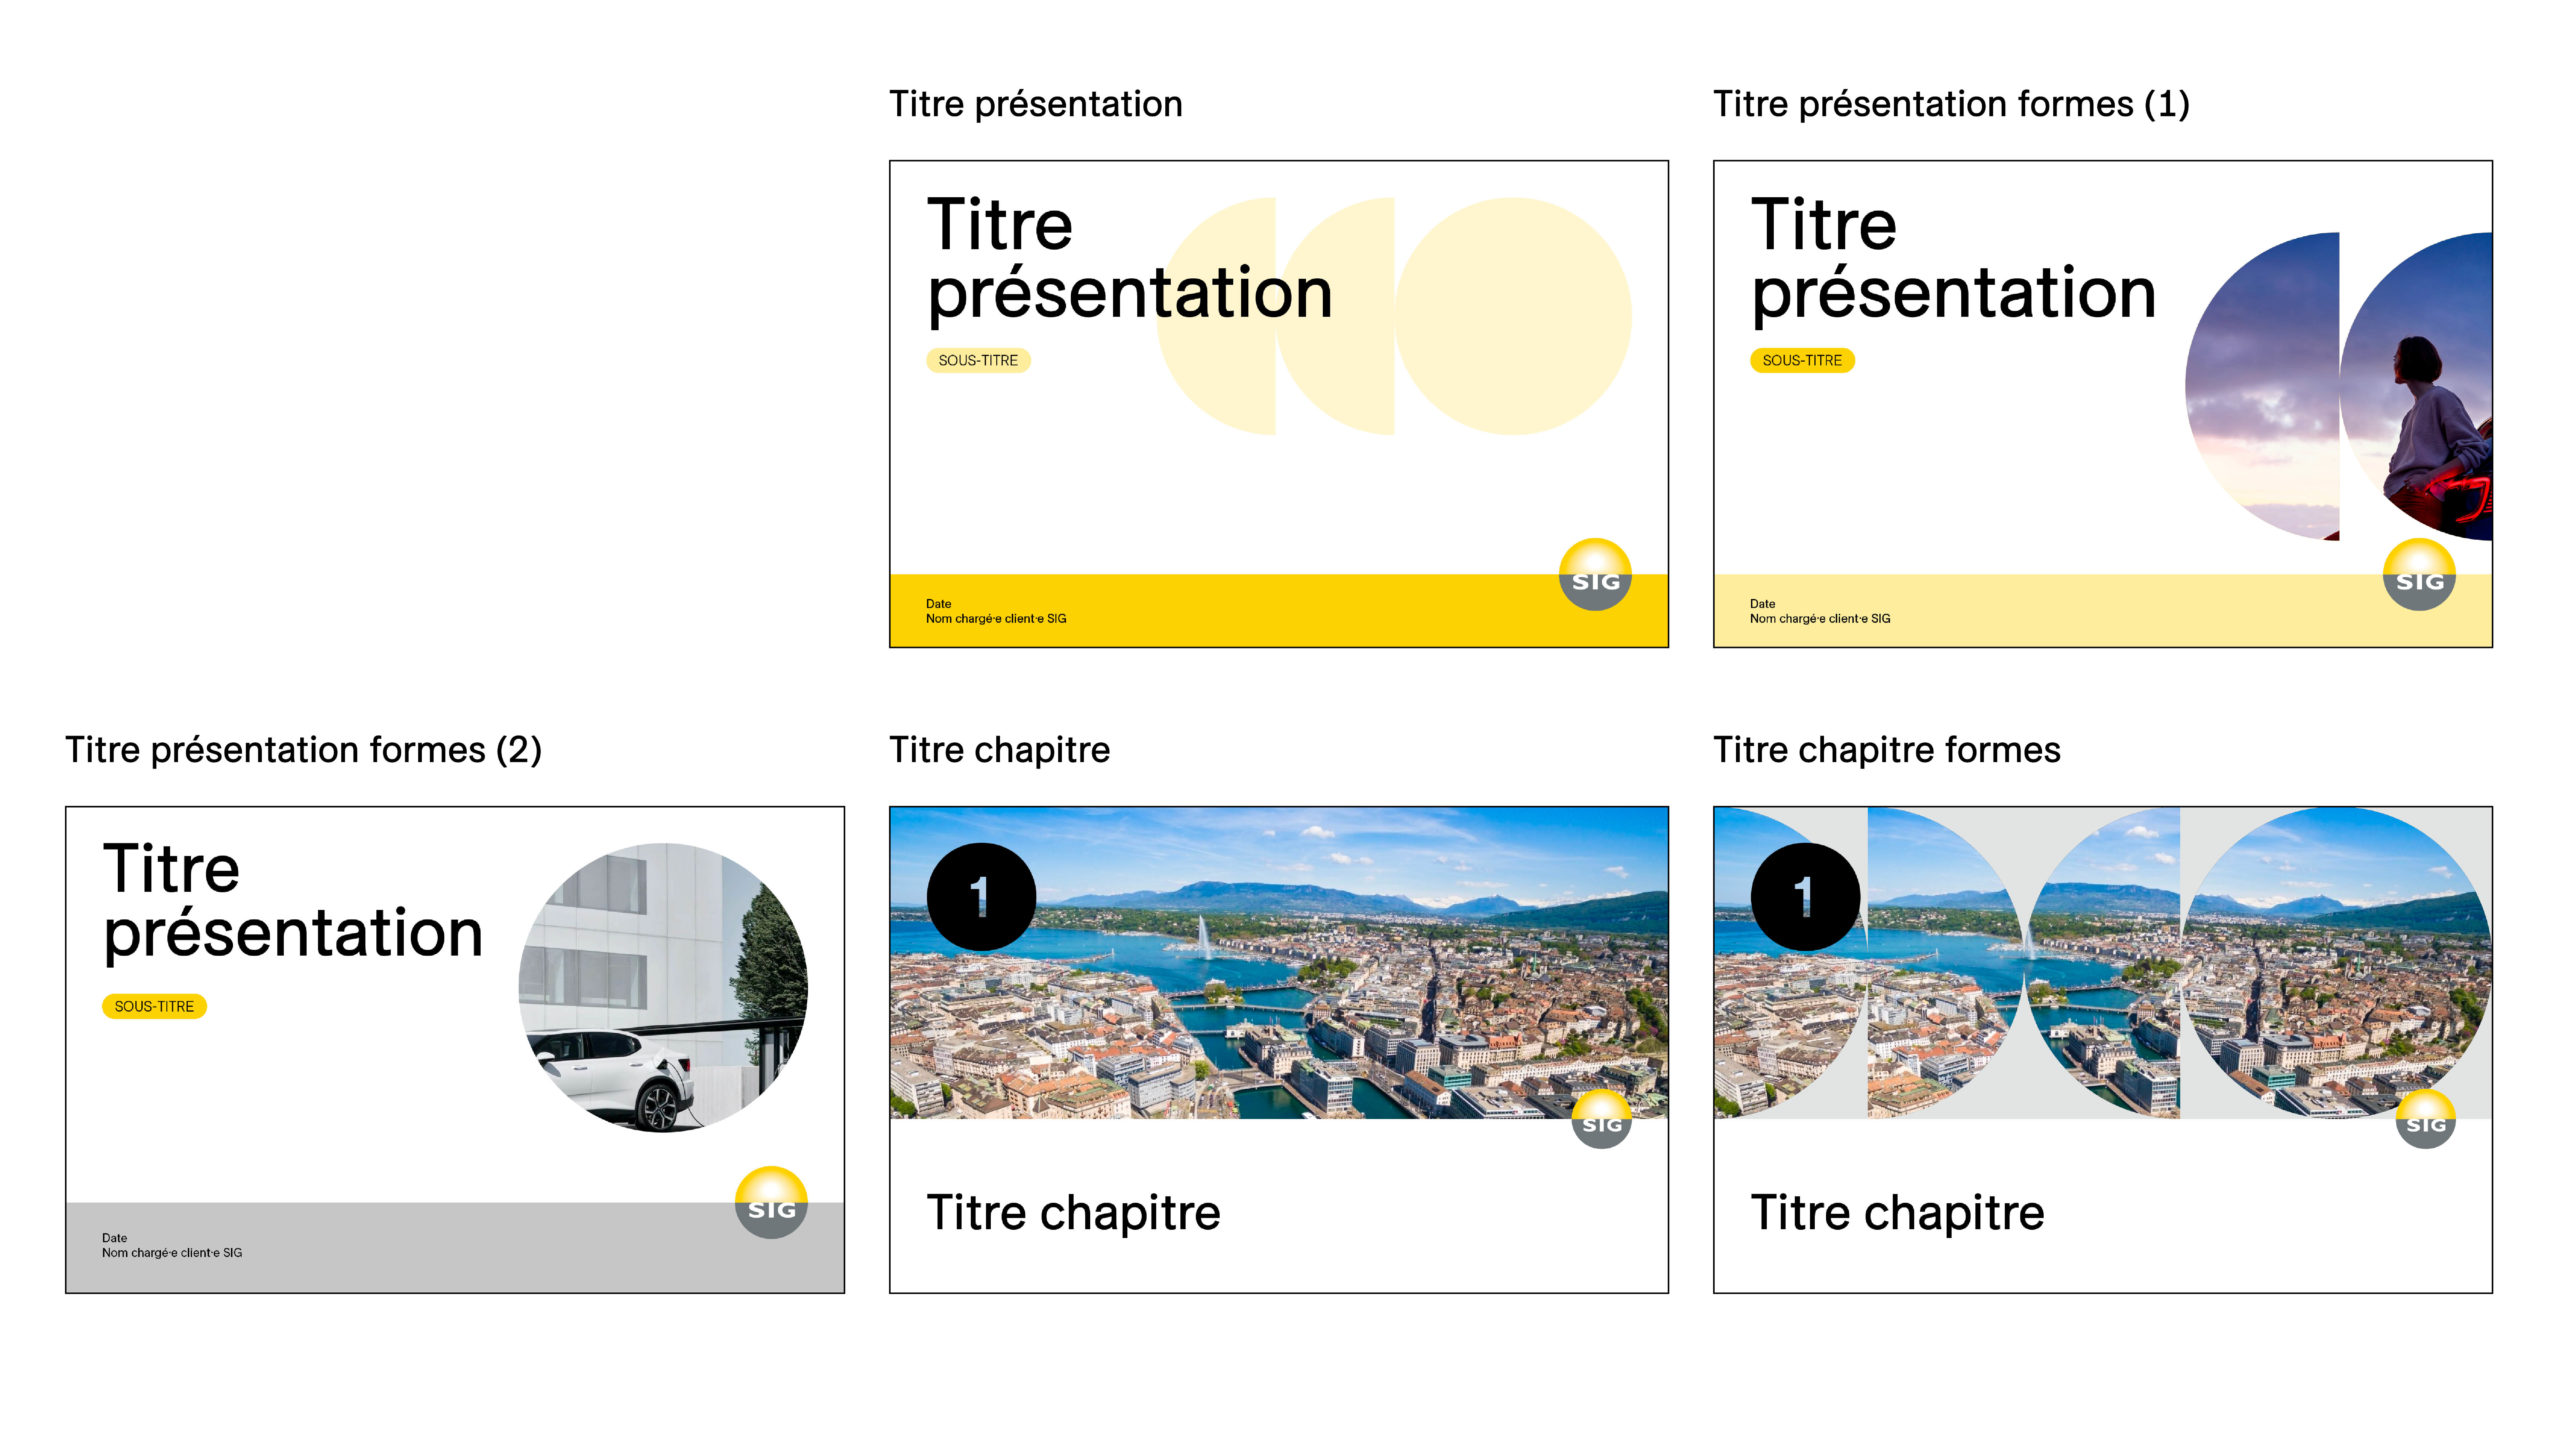Click the "Titre chapitre formes" layout label
This screenshot has width=2560, height=1440.
[1887, 750]
